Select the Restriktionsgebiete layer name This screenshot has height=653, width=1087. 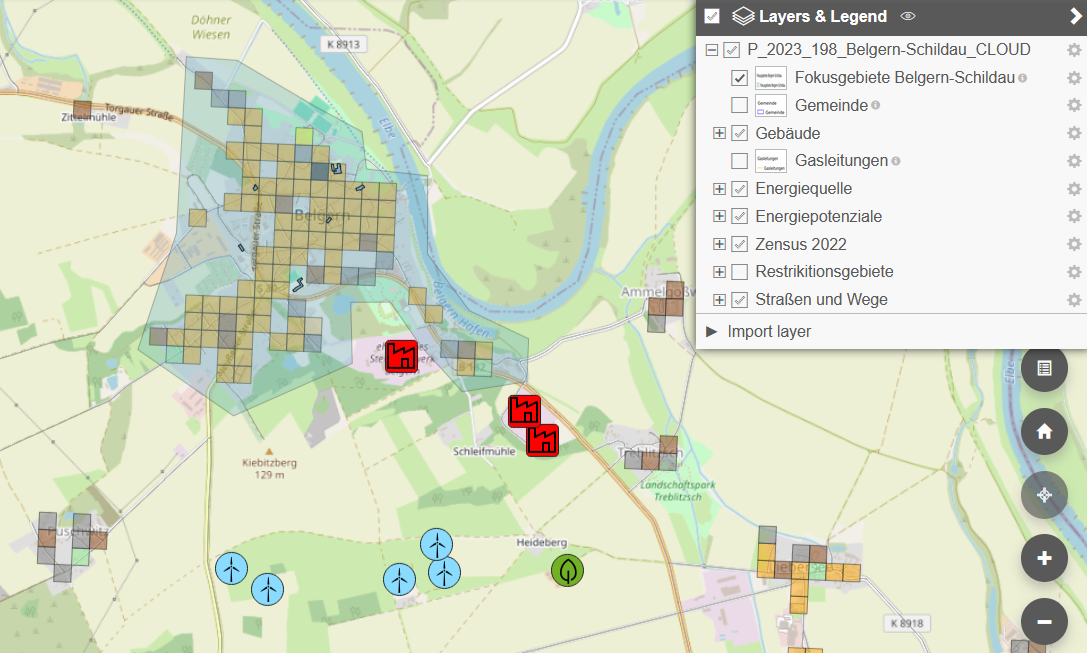(x=824, y=272)
